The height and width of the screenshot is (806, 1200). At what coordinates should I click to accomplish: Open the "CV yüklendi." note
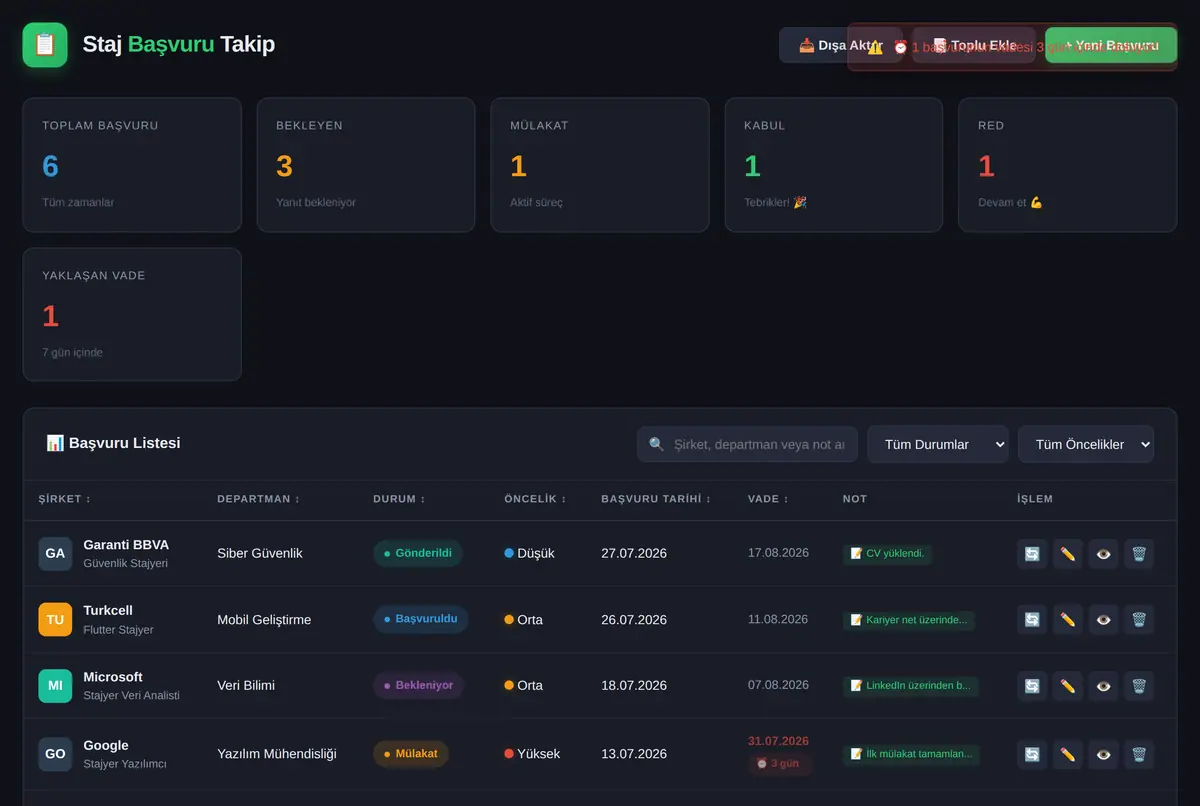point(887,553)
